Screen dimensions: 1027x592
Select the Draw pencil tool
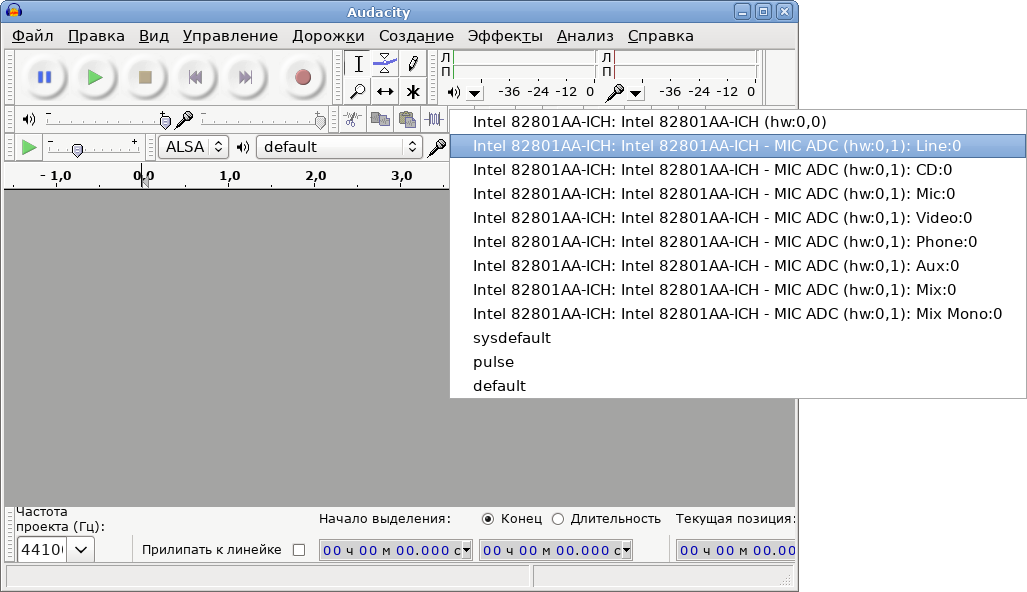[x=412, y=64]
